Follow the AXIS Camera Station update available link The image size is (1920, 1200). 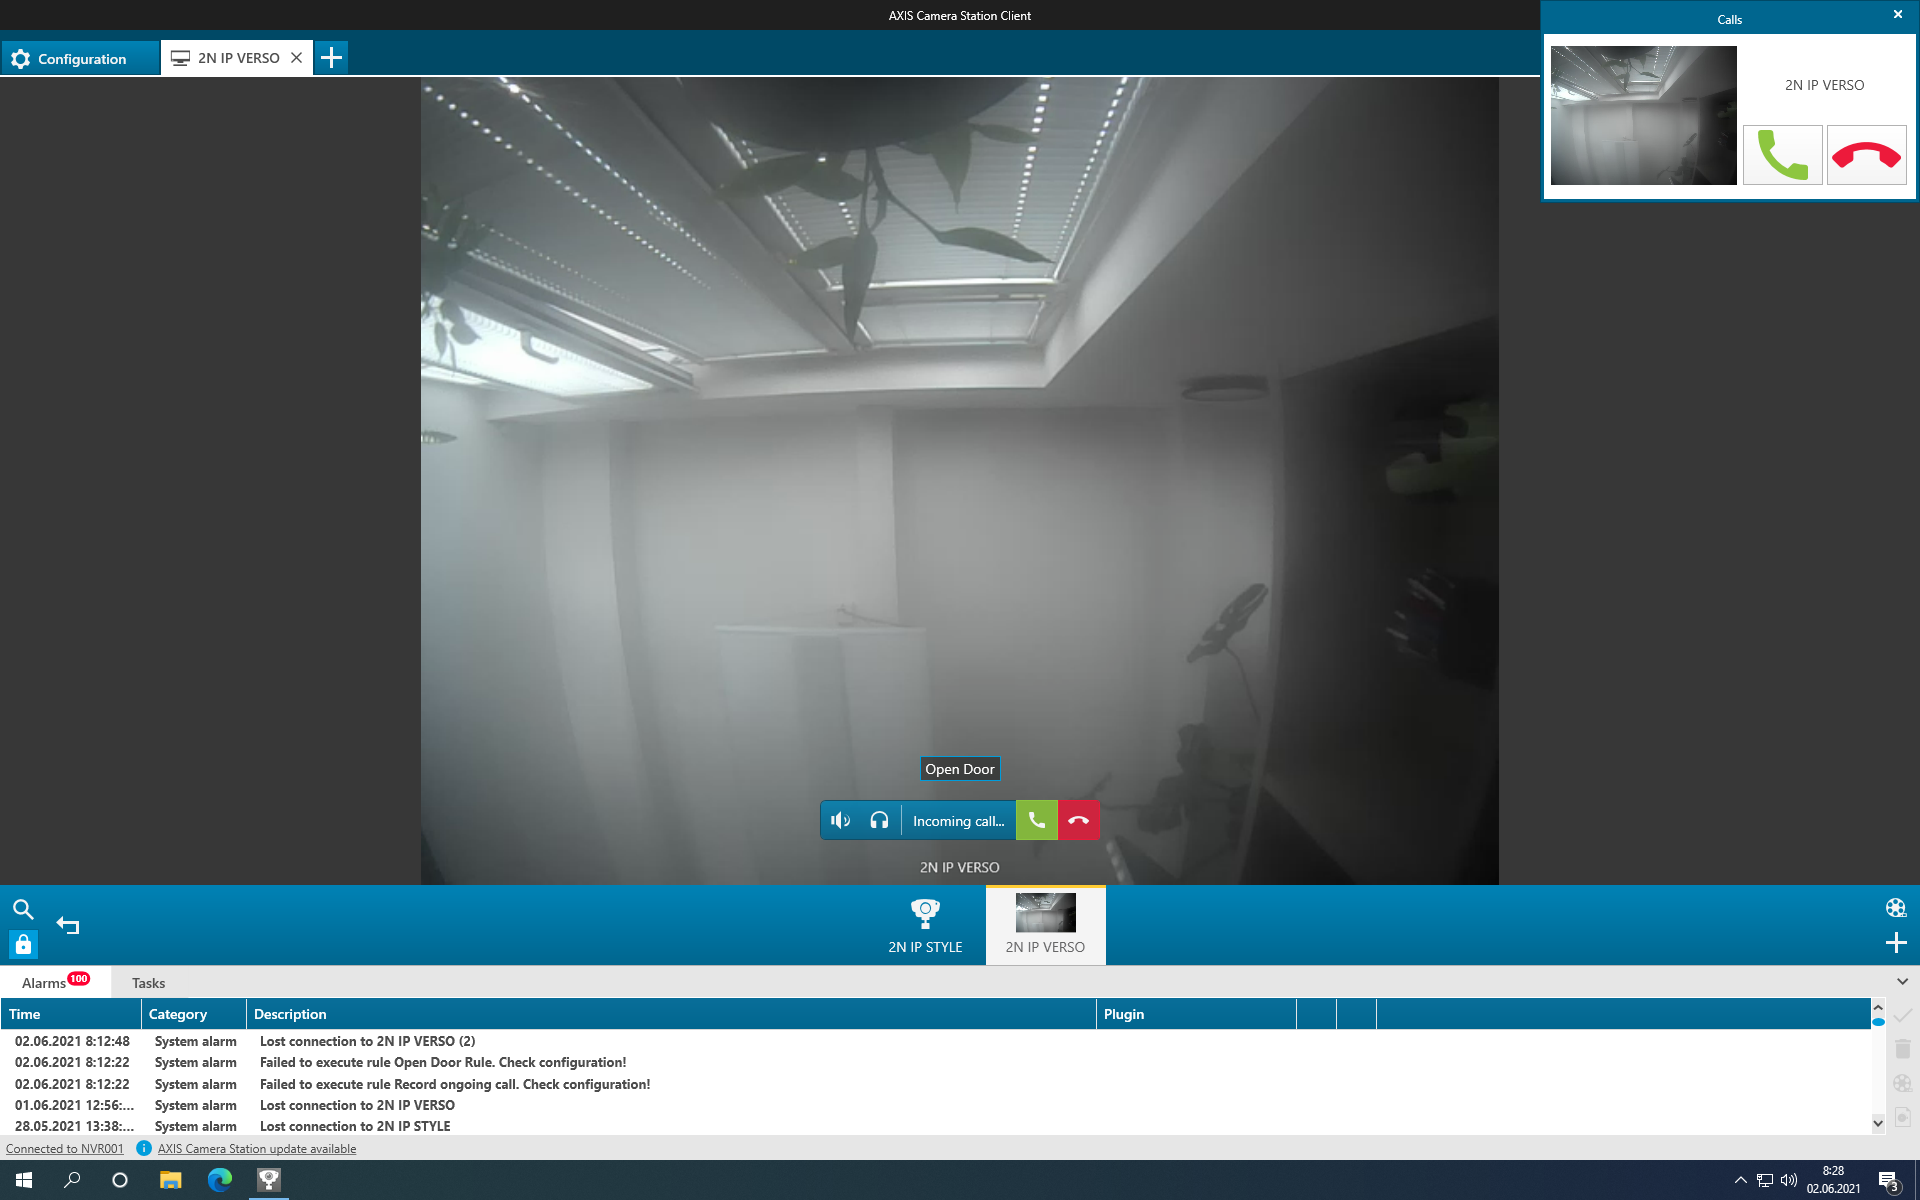coord(256,1148)
